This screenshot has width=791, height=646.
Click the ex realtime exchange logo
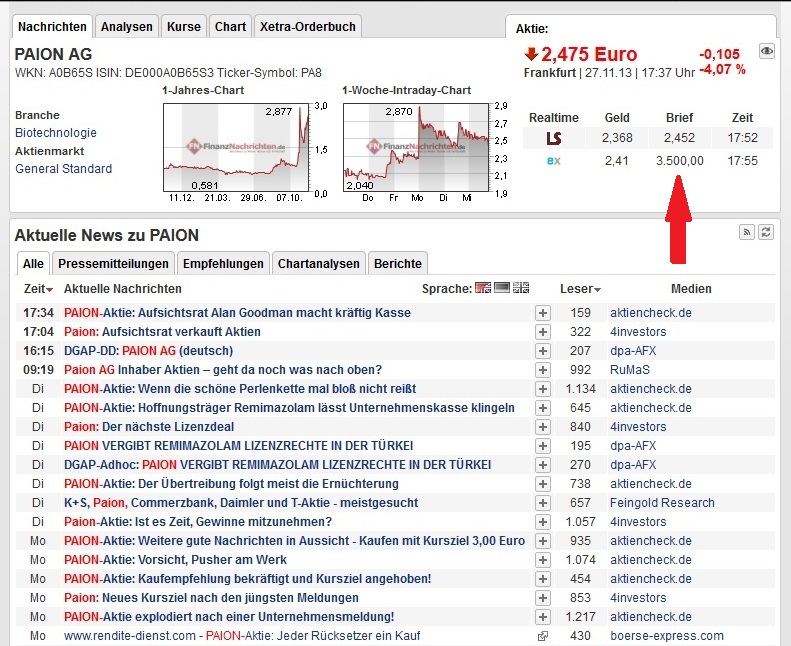pos(553,161)
